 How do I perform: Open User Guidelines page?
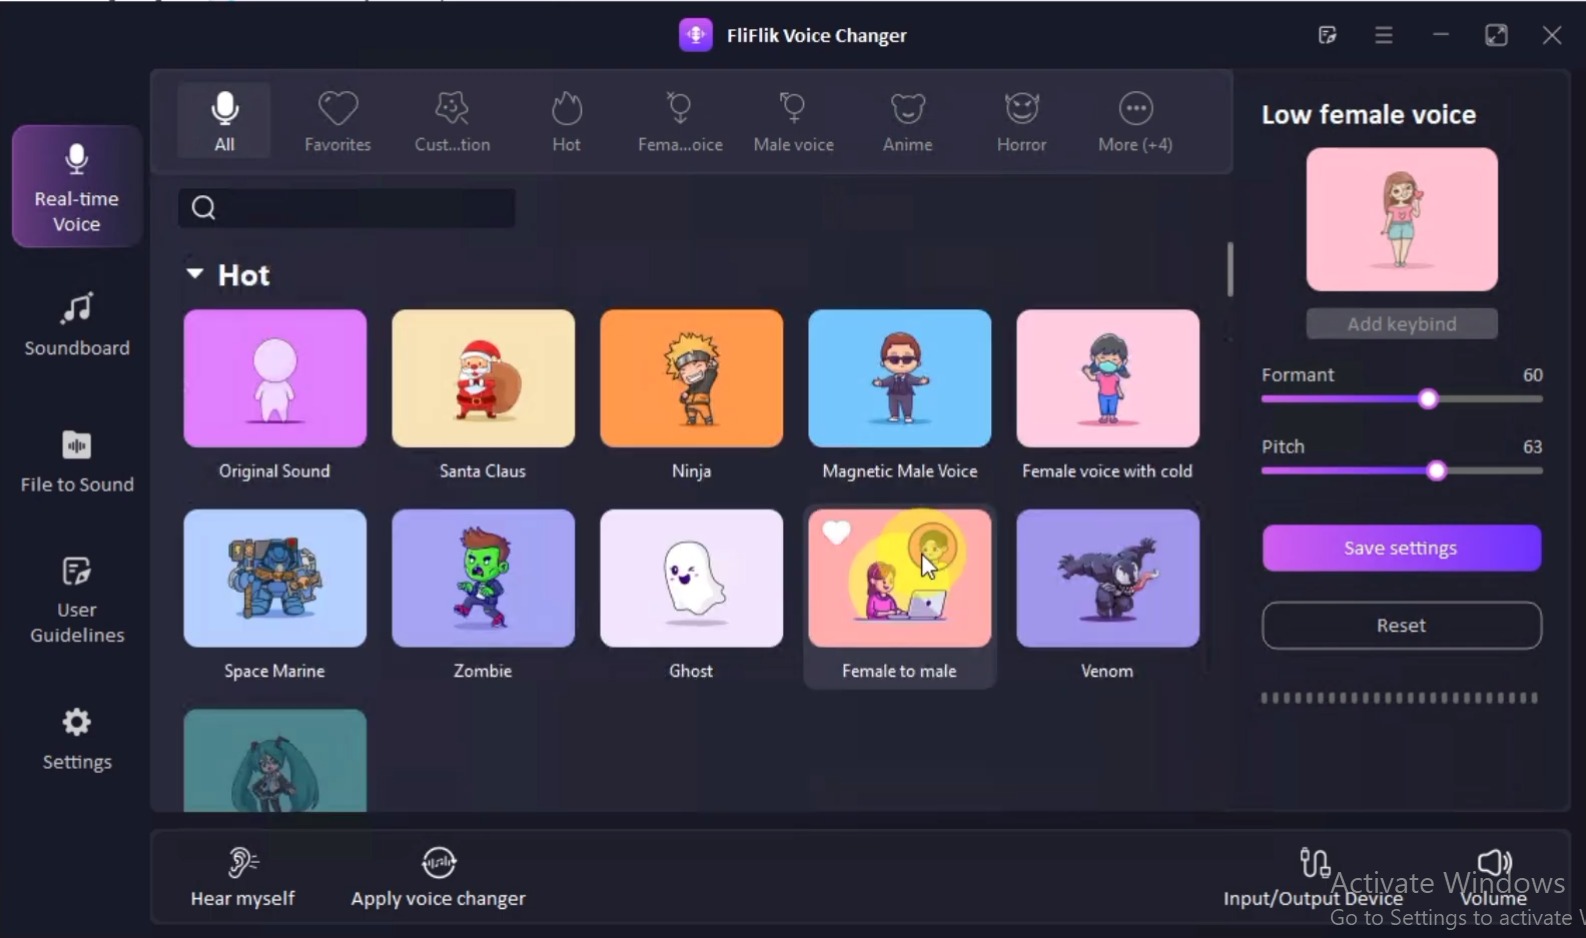coord(77,599)
